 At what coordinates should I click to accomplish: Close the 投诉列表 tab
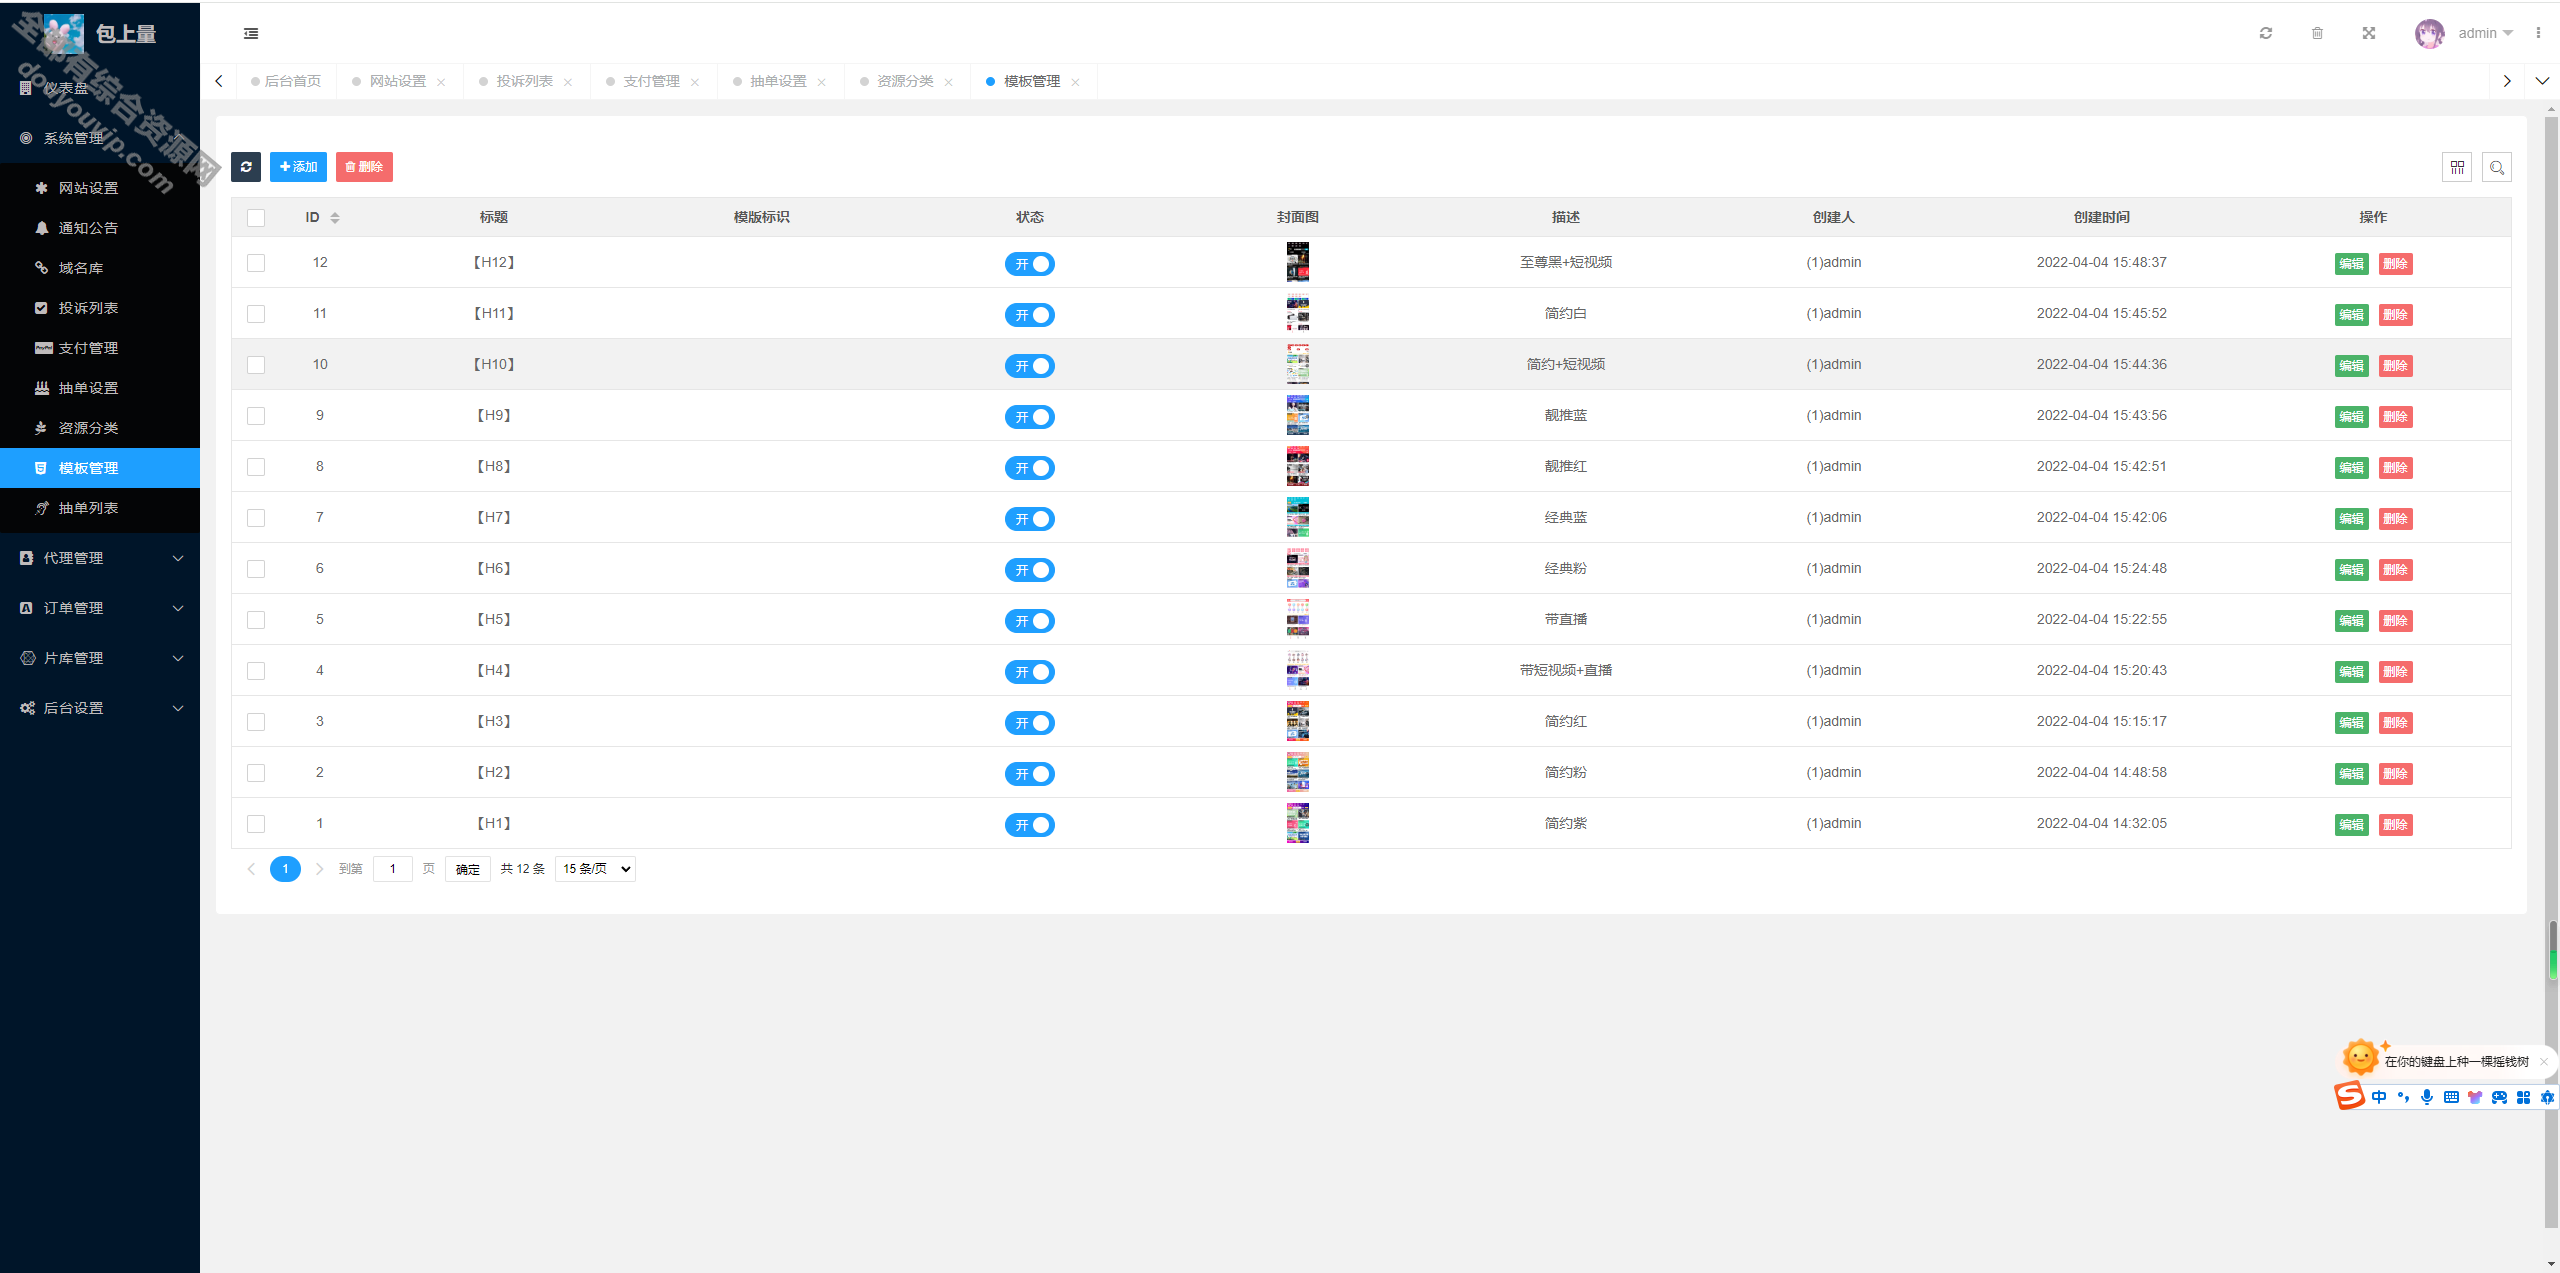(568, 82)
